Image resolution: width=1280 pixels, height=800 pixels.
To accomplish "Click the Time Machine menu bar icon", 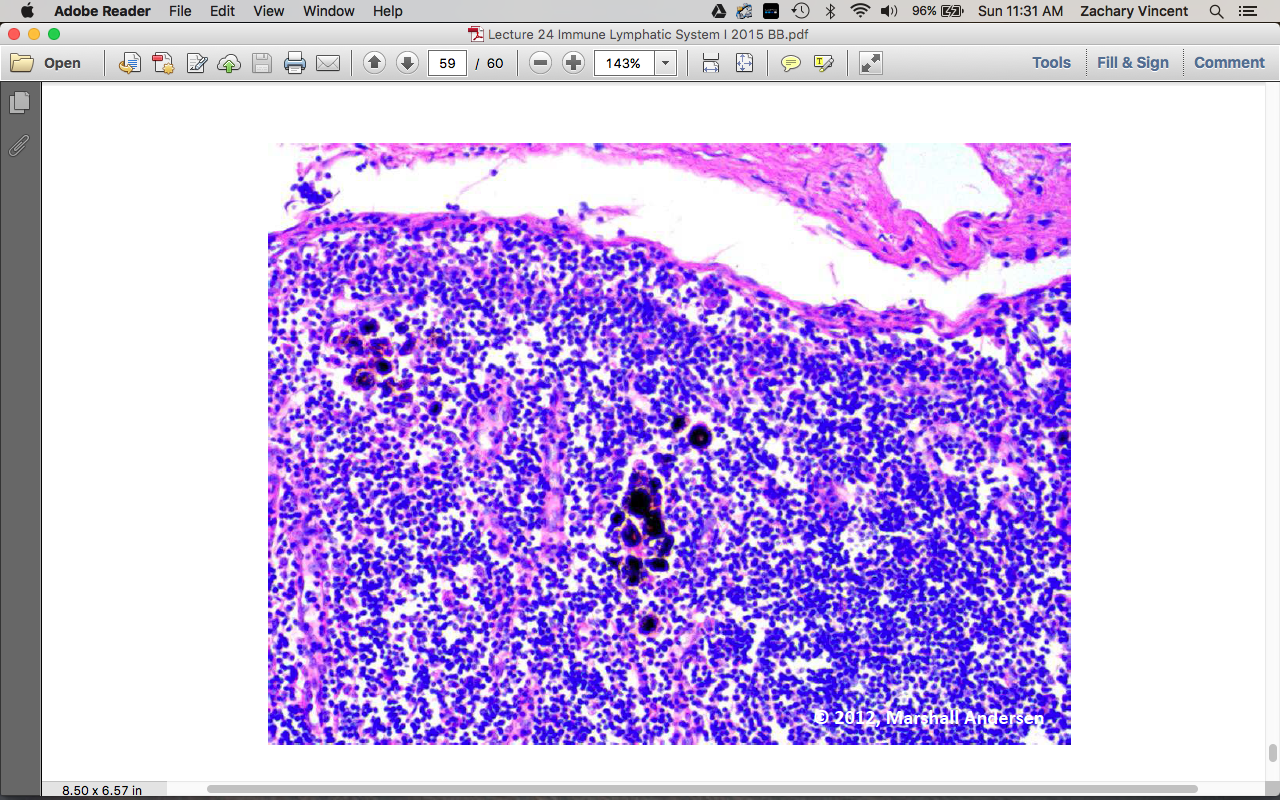I will coord(800,11).
